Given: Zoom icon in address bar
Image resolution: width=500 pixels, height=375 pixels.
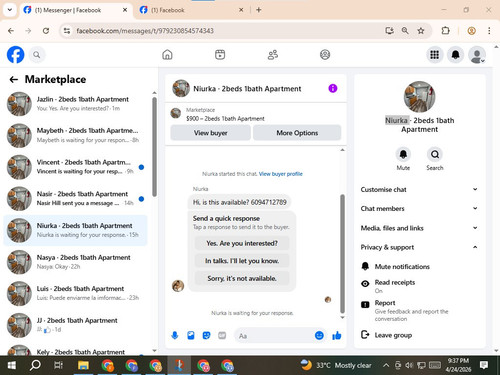Looking at the screenshot, I should [x=405, y=31].
